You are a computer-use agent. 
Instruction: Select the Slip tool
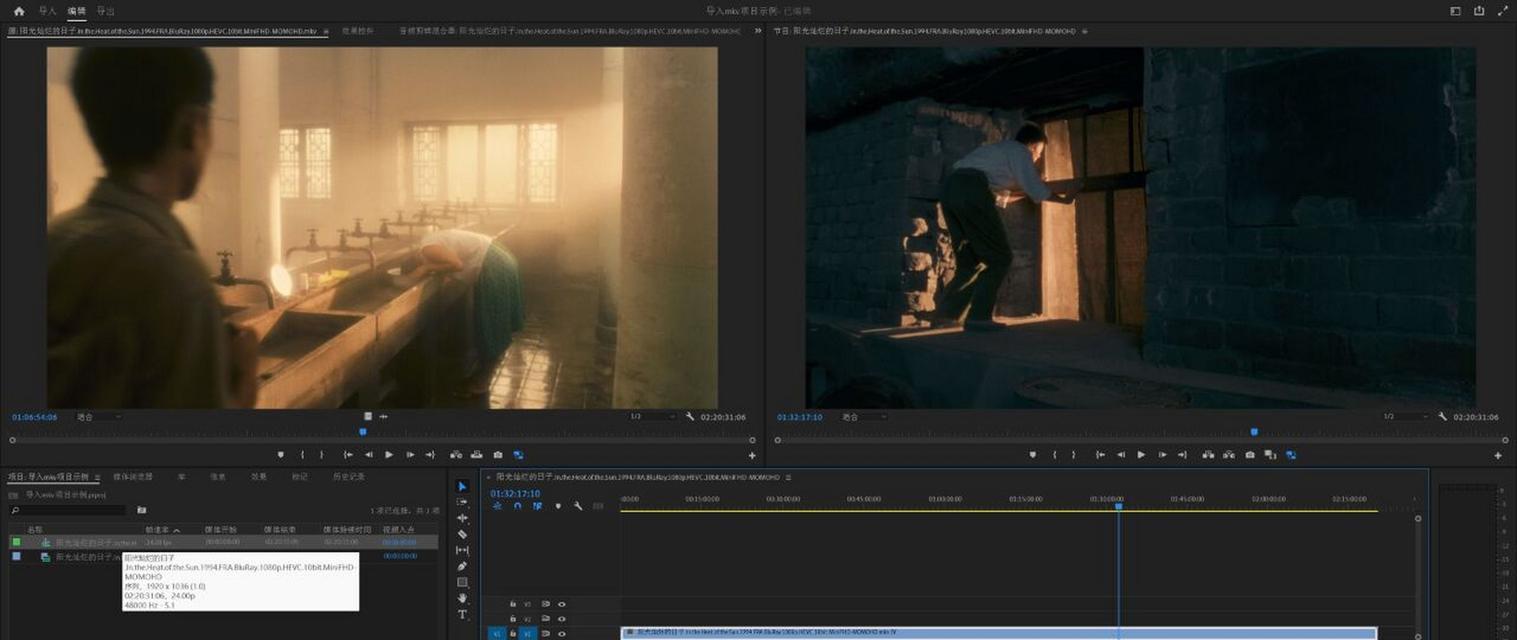pyautogui.click(x=462, y=550)
